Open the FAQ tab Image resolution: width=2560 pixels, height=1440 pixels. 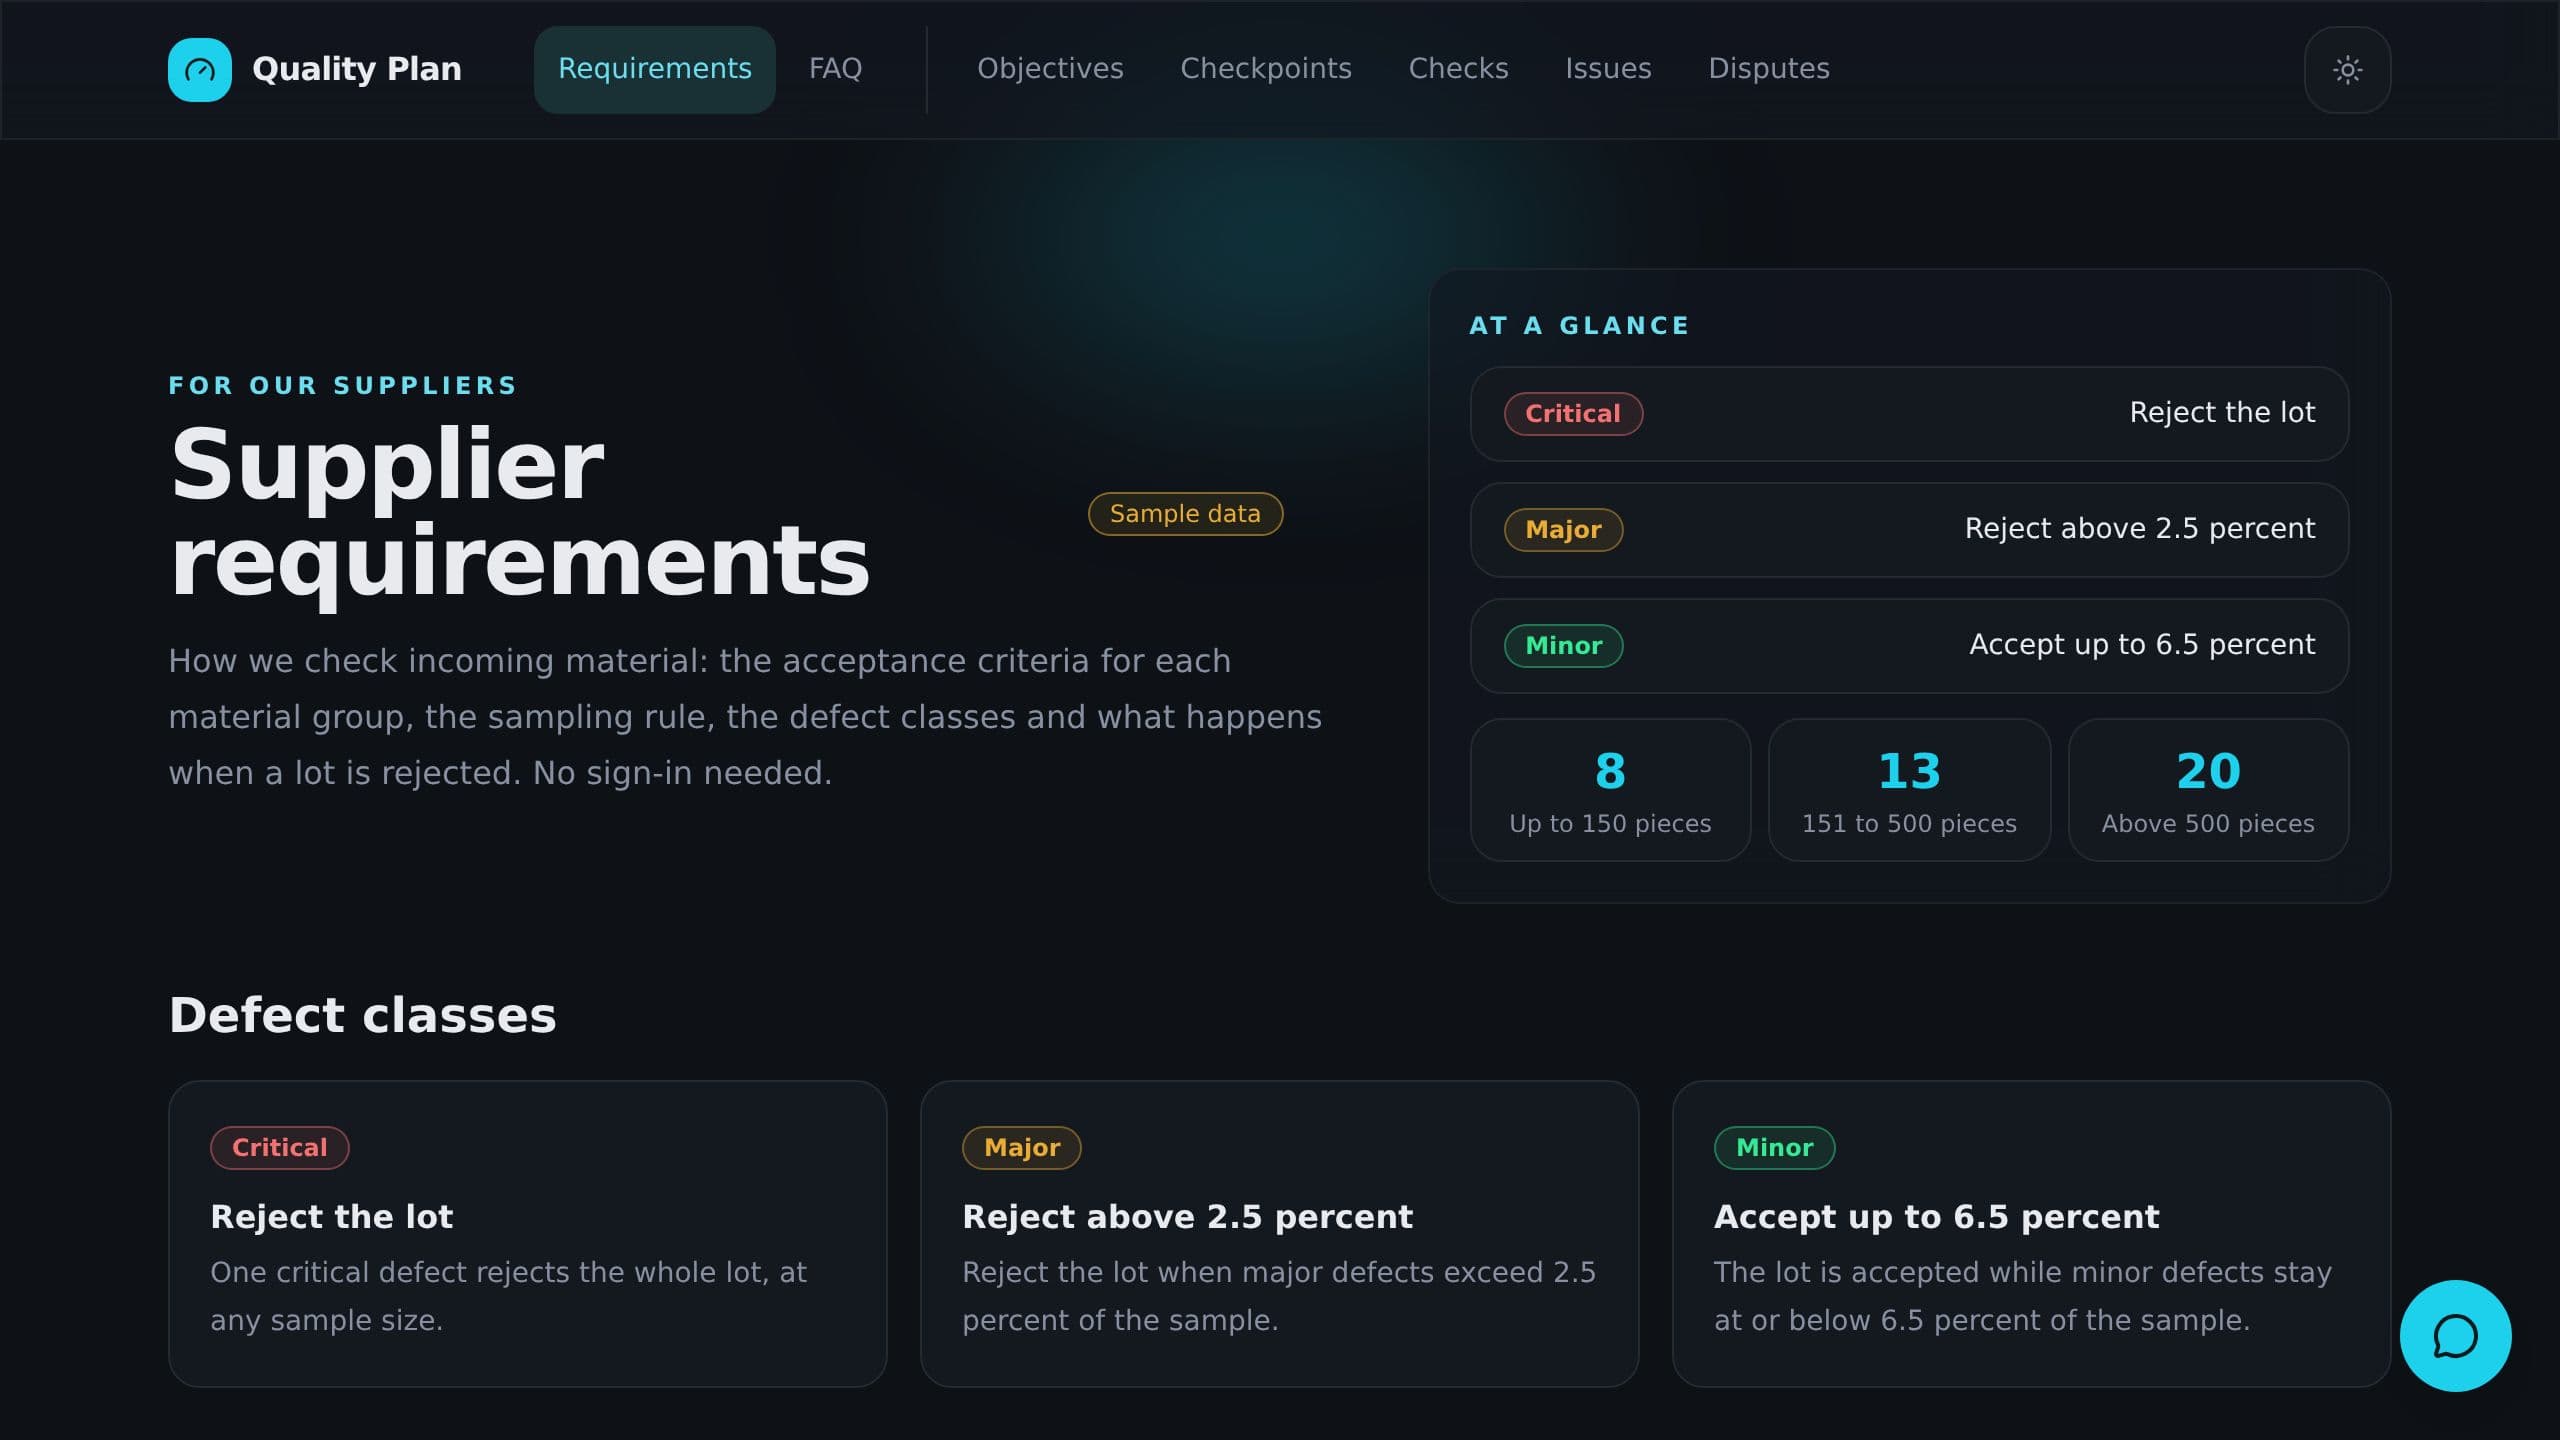[x=835, y=69]
